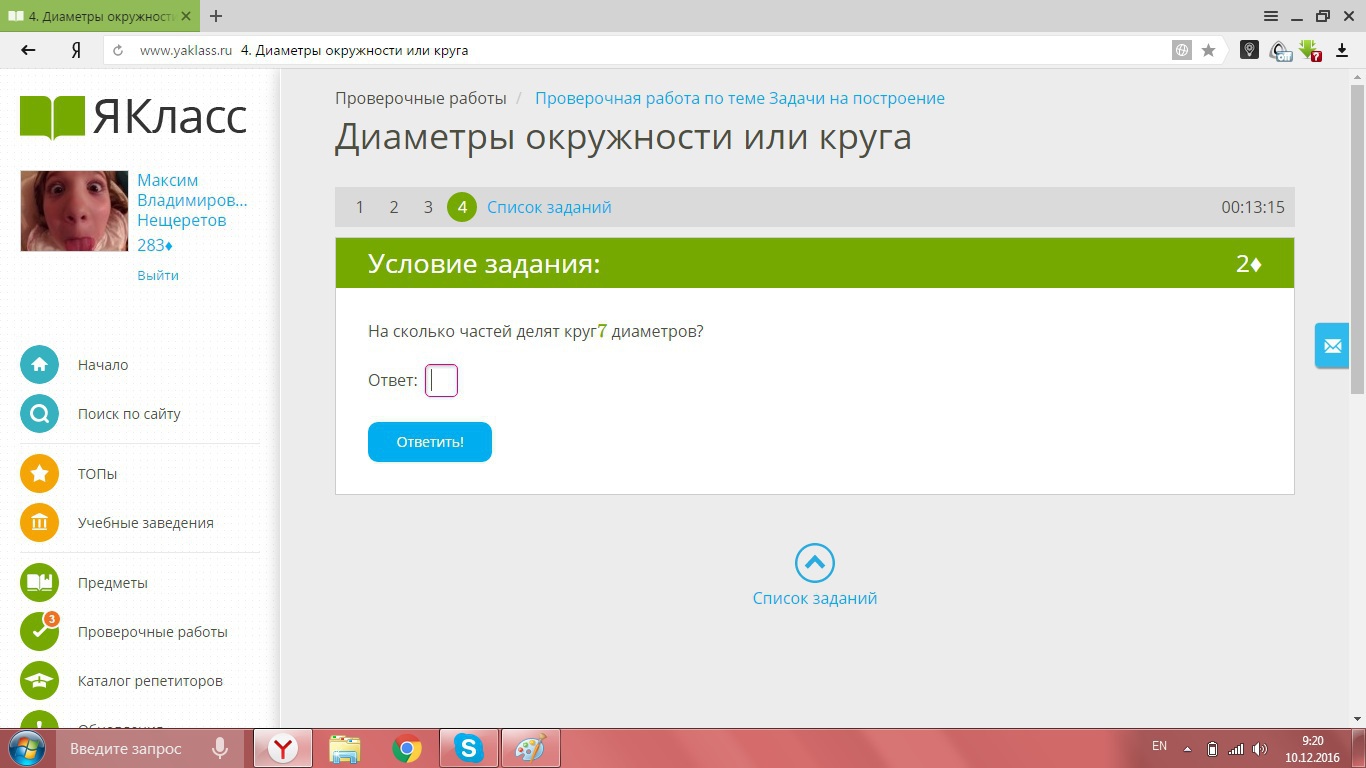Click the question text На сколько частей
The image size is (1366, 768).
pos(536,331)
